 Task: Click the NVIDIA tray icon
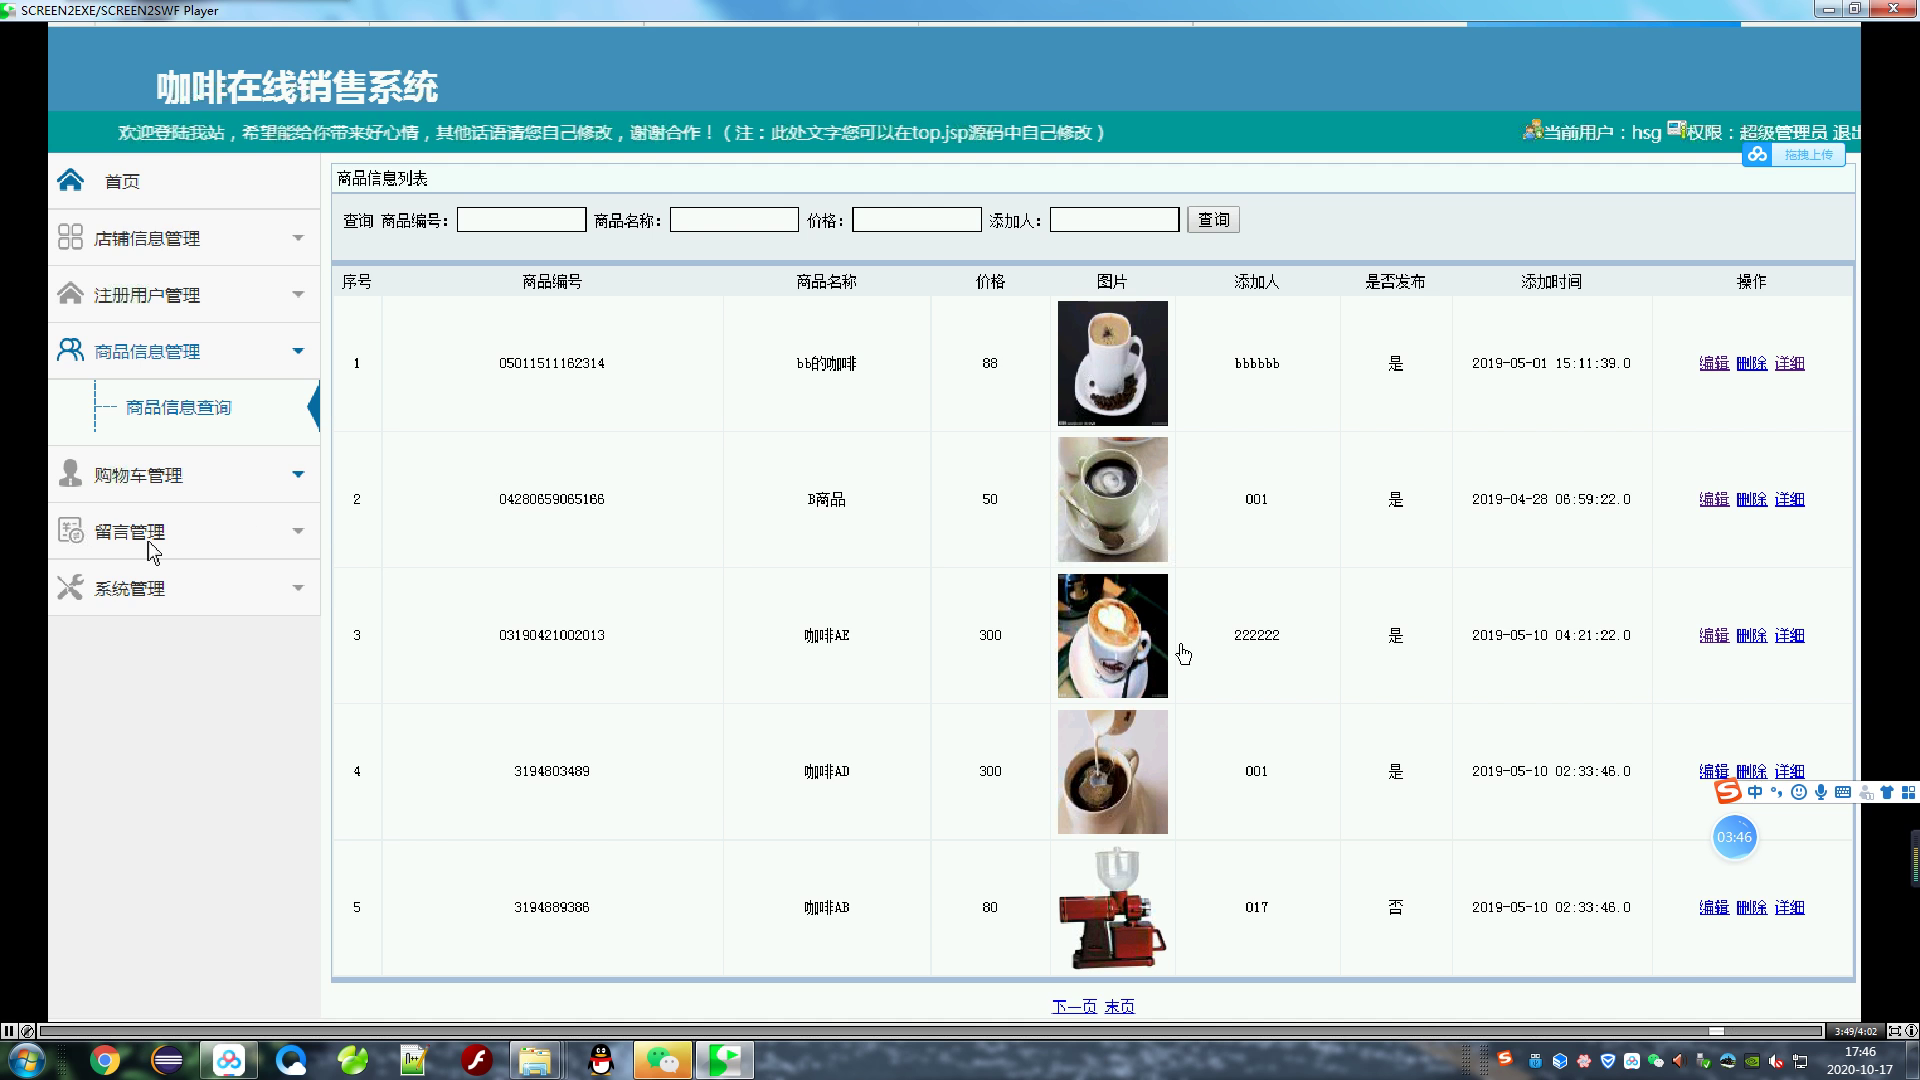click(1752, 1061)
